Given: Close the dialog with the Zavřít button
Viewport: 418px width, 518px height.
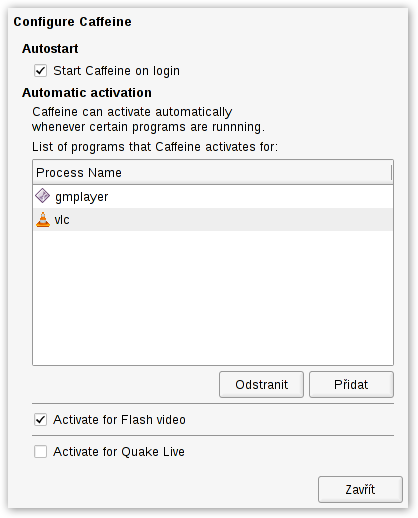Looking at the screenshot, I should [x=360, y=489].
